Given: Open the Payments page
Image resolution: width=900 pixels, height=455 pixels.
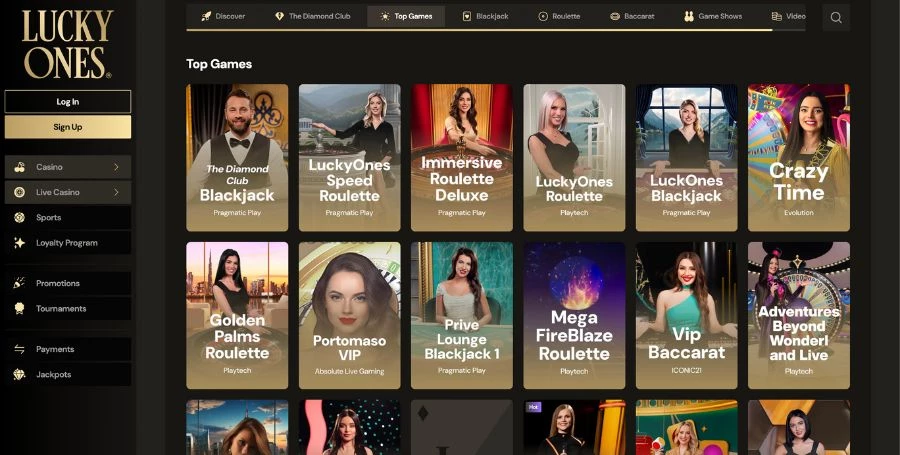Looking at the screenshot, I should pos(68,349).
